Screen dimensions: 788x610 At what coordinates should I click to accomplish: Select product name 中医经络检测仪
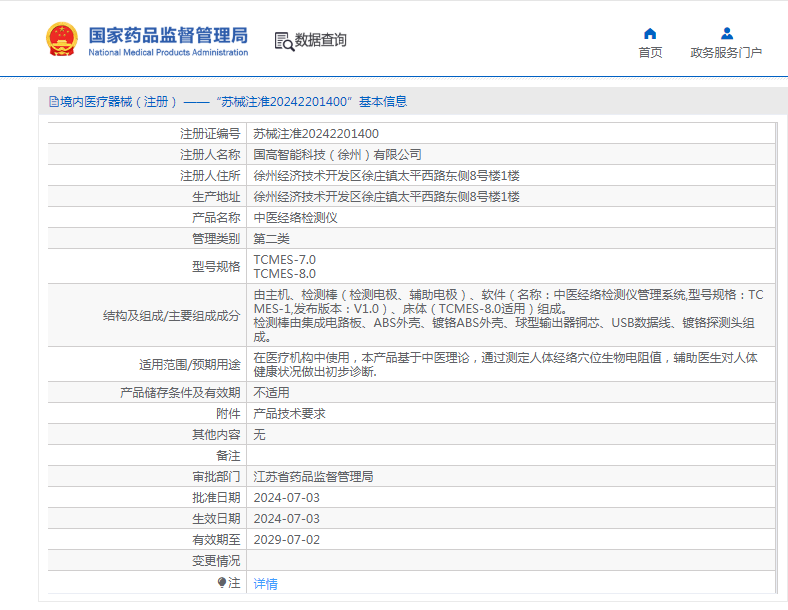(296, 218)
